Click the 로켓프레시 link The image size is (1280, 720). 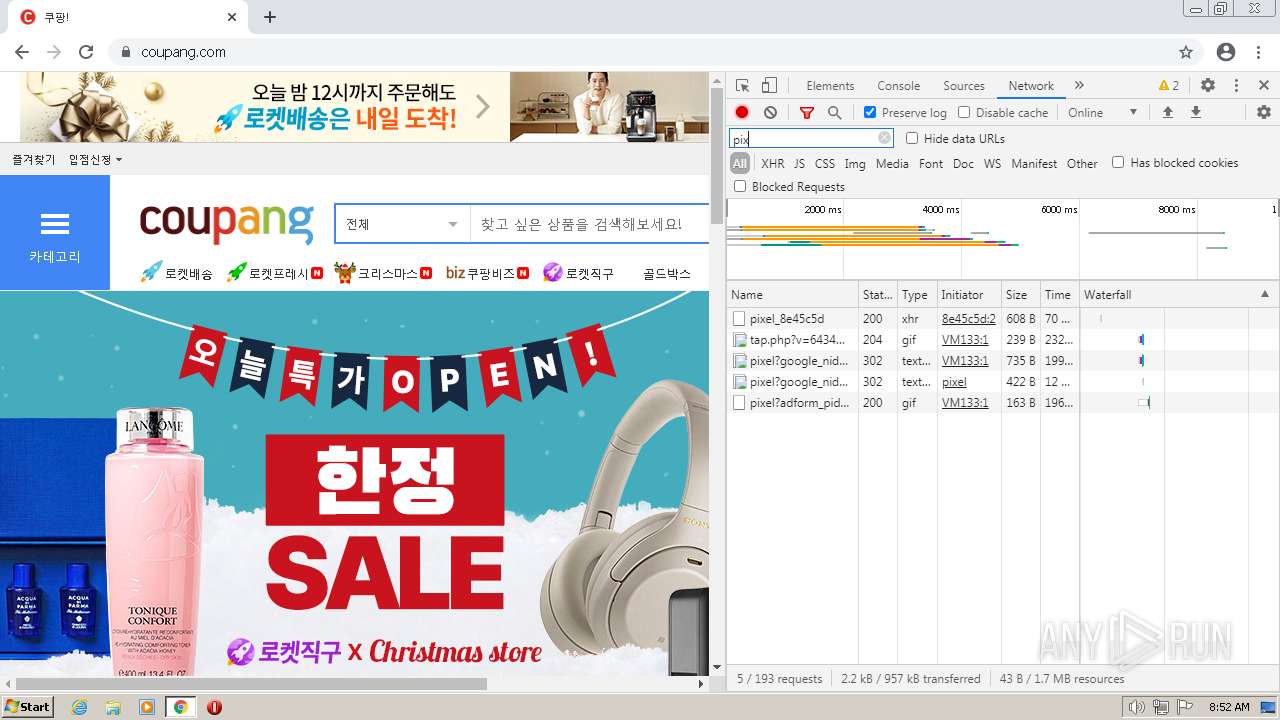[274, 272]
